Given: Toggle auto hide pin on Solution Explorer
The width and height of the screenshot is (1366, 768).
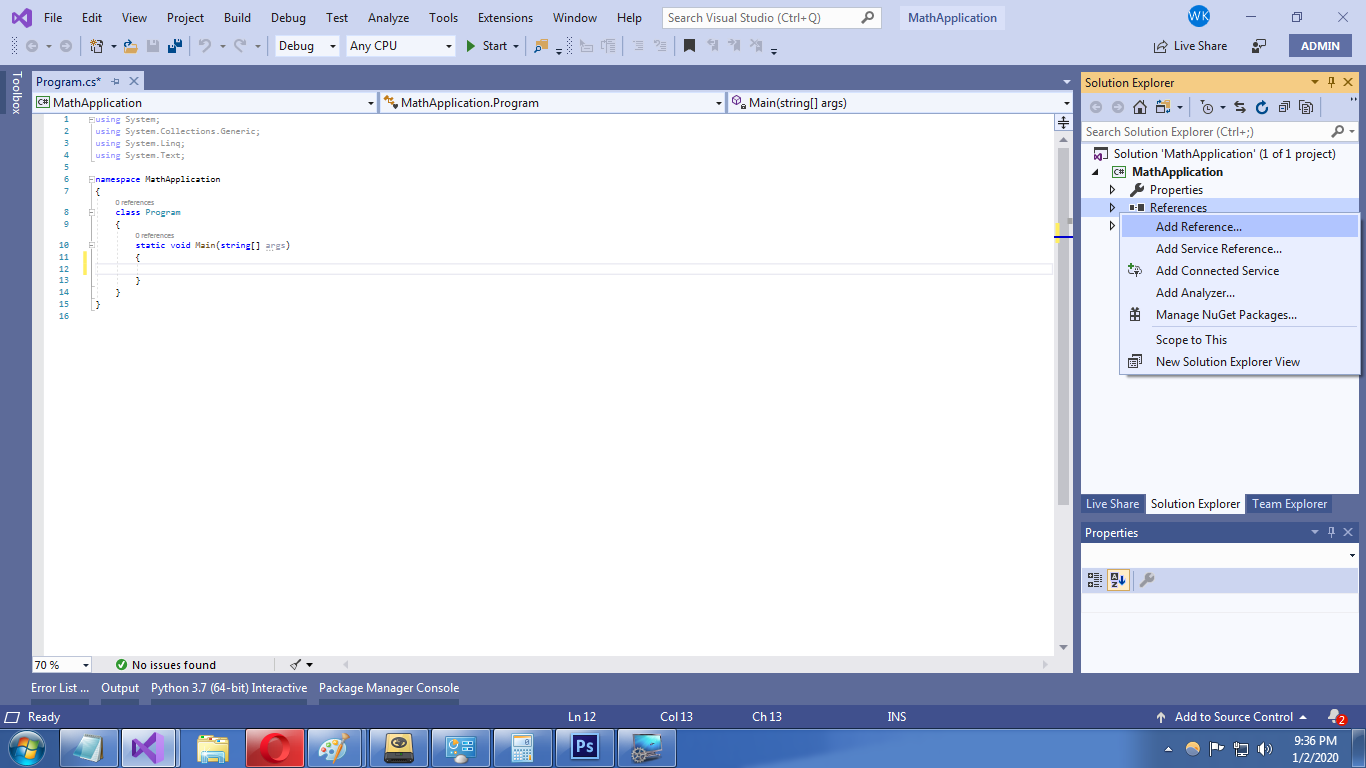Looking at the screenshot, I should pyautogui.click(x=1331, y=83).
